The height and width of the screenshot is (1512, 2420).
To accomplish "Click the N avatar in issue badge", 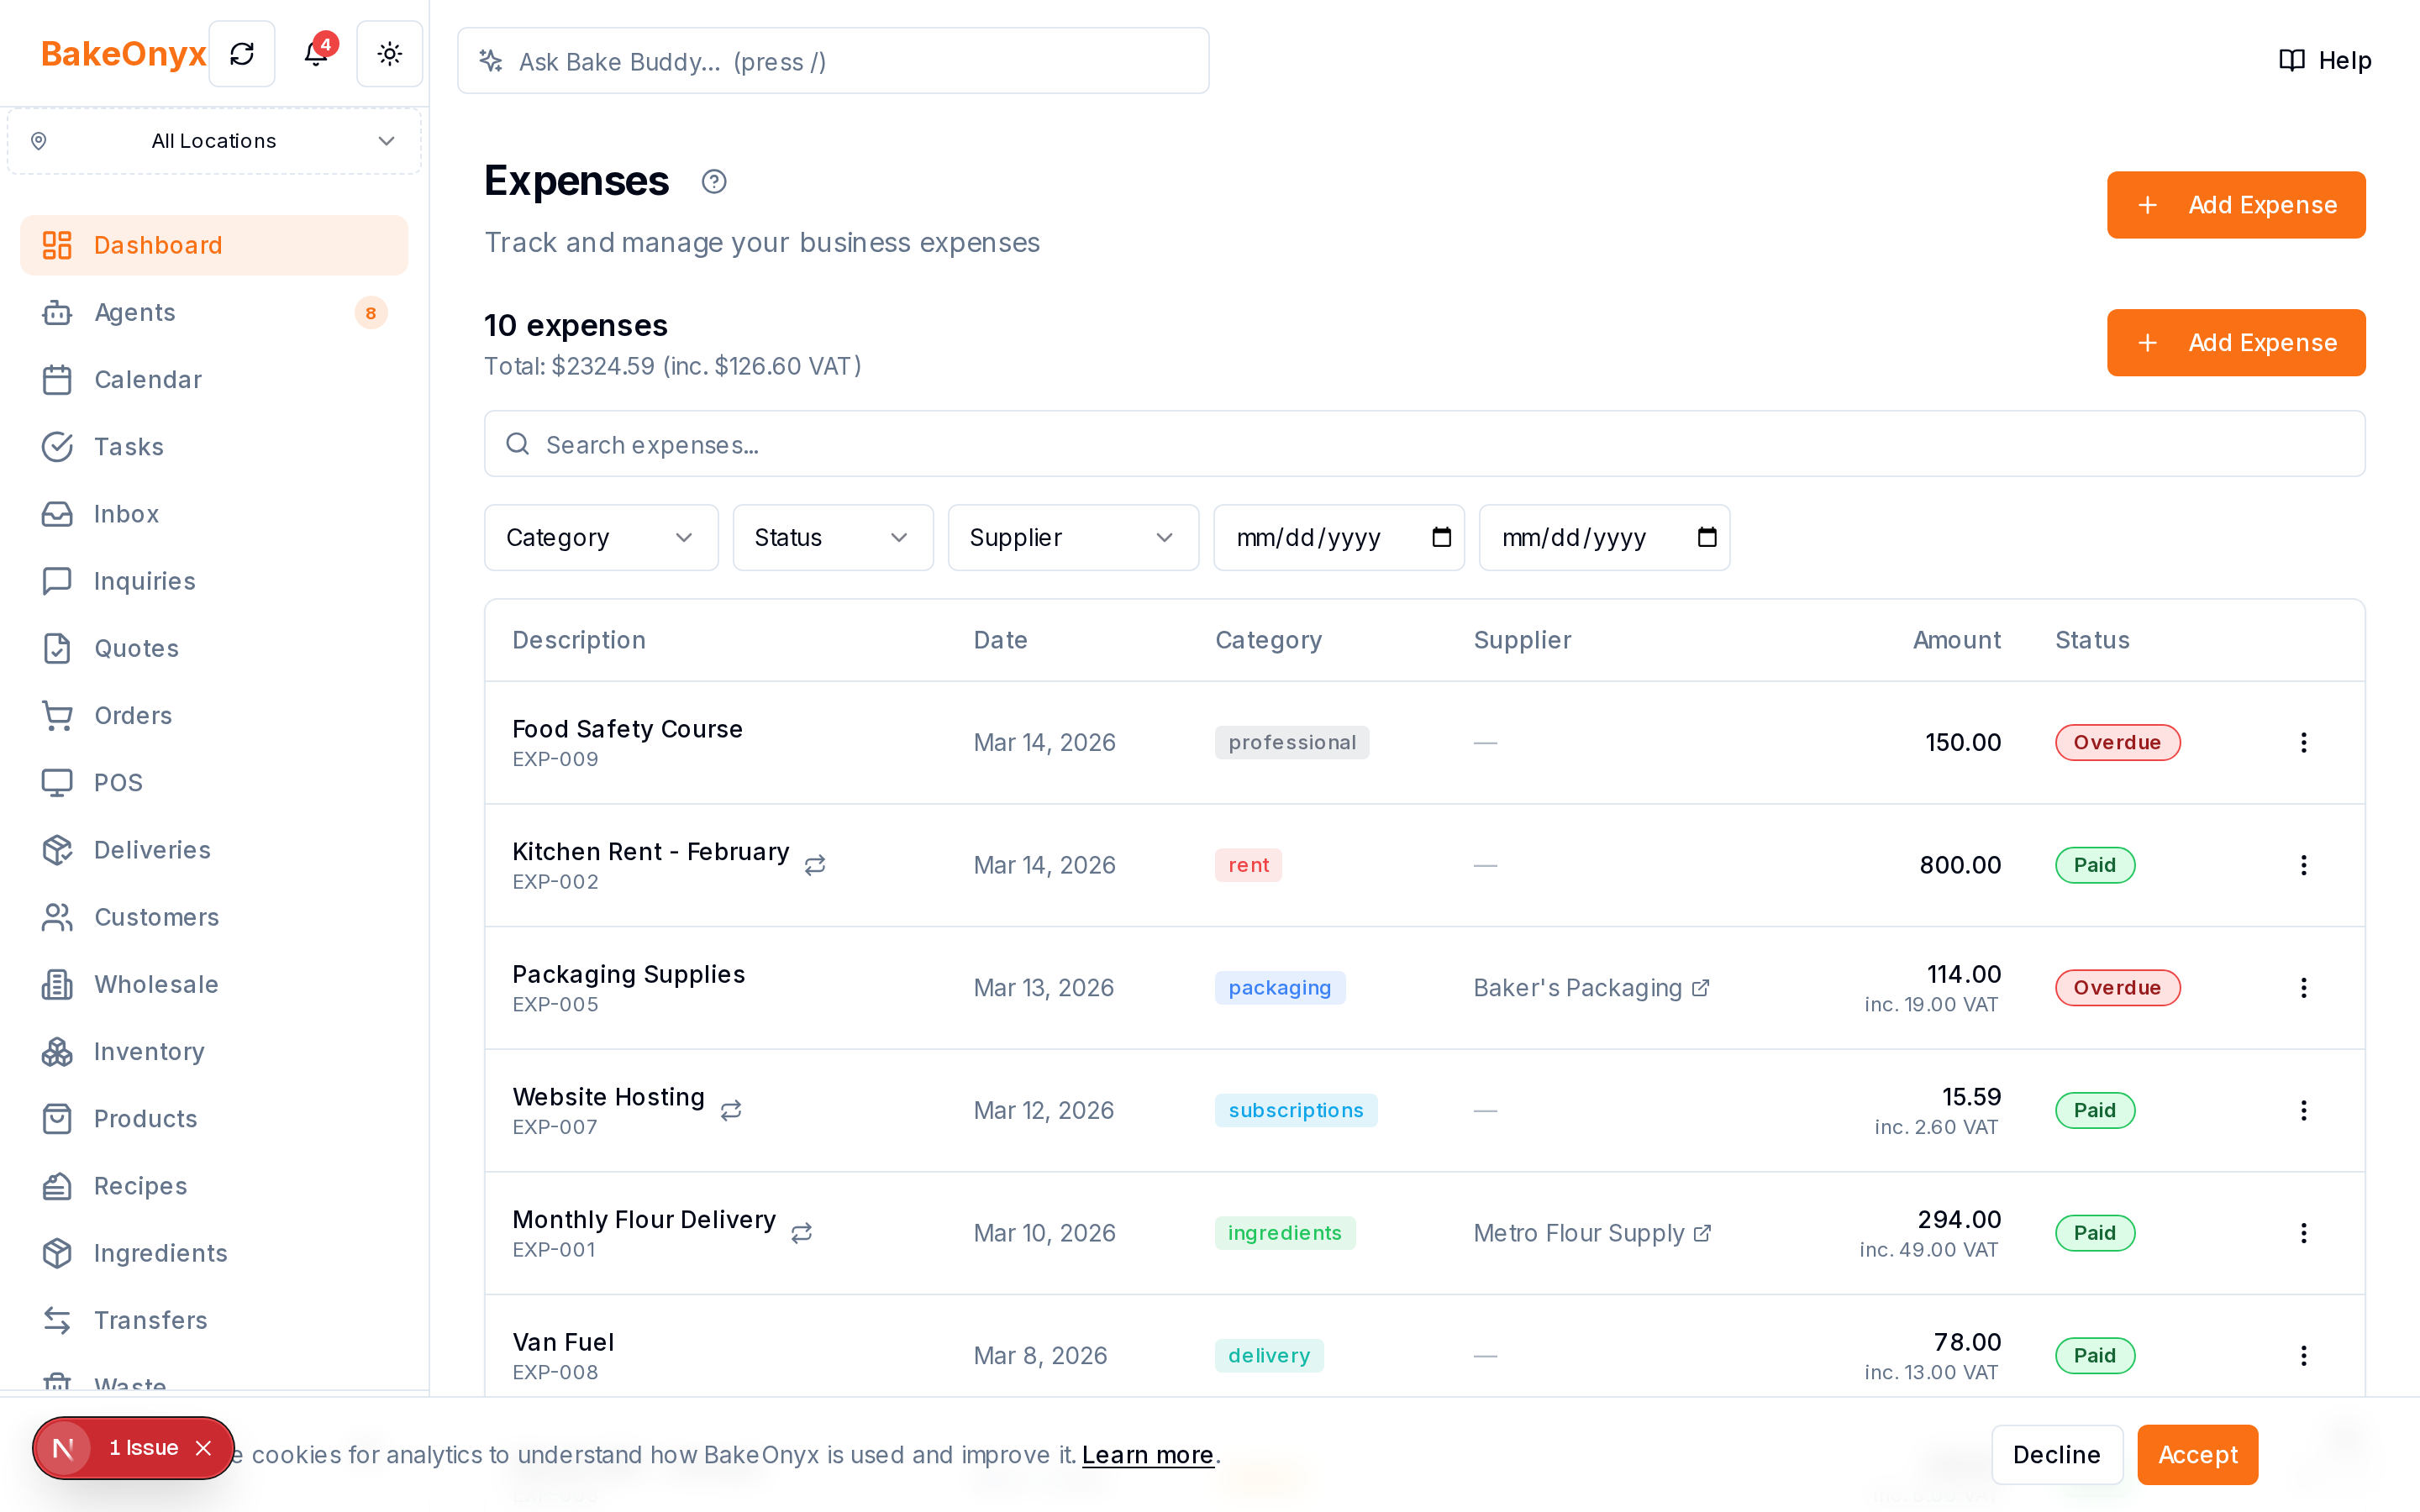I will [x=63, y=1448].
